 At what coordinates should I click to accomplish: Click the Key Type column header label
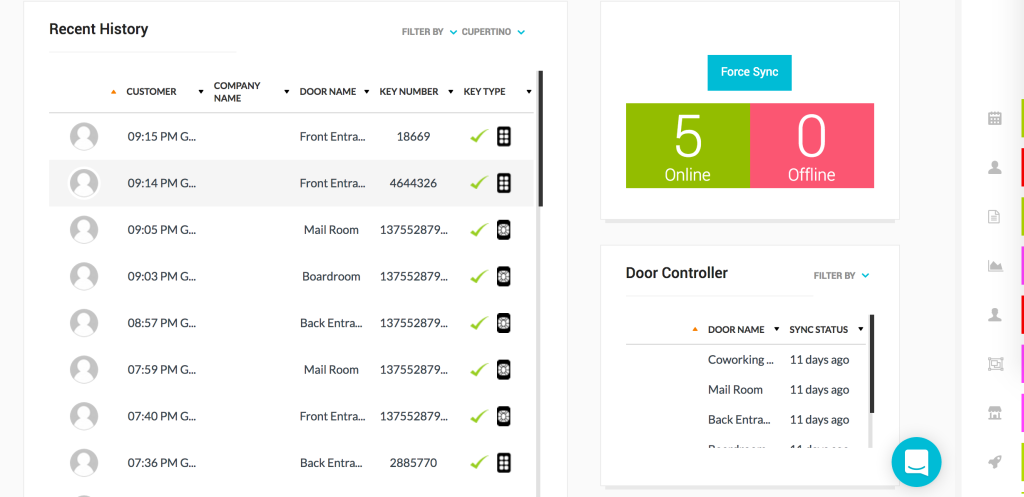click(485, 92)
